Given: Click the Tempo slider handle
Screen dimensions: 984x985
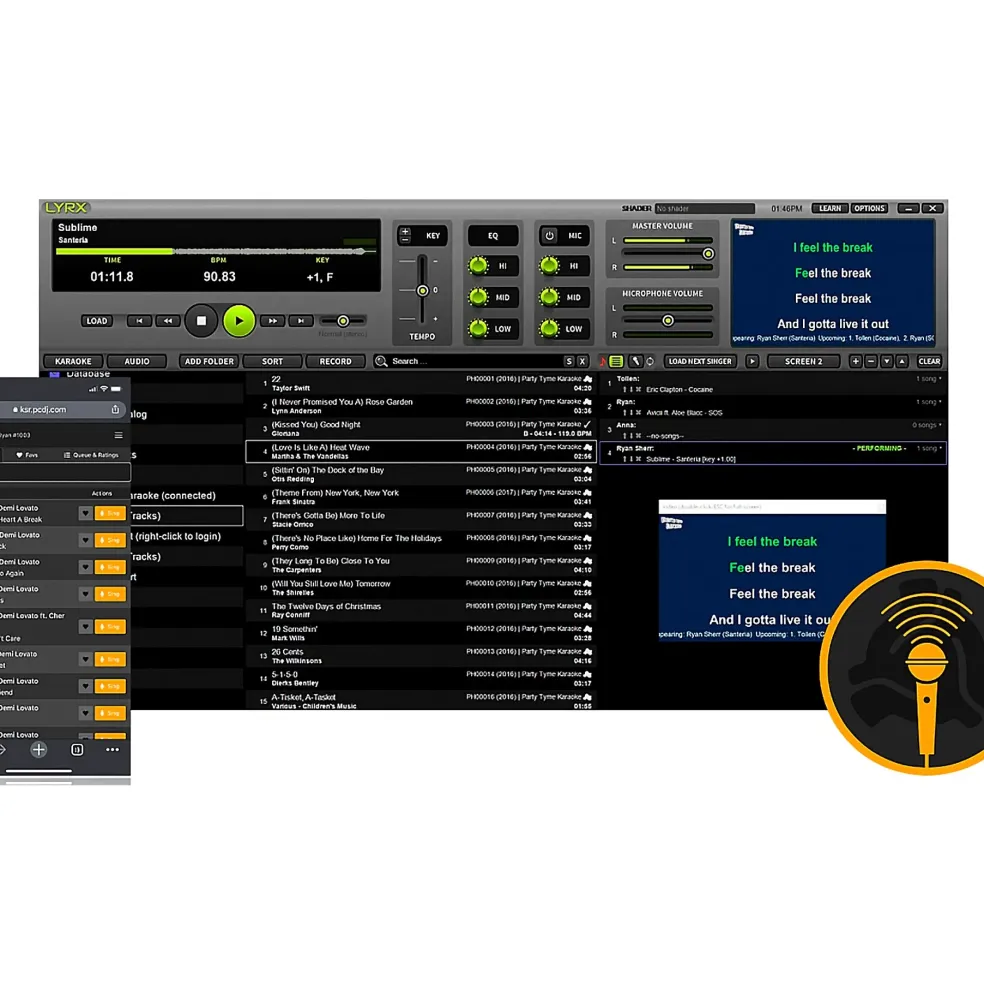Looking at the screenshot, I should click(x=423, y=290).
